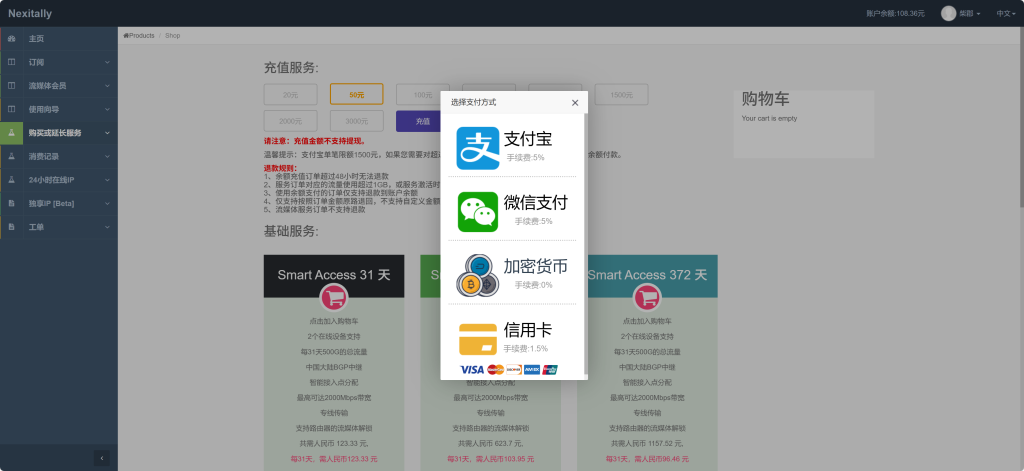Viewport: 1024px width, 471px height.
Task: Expand the 工单 submenu chevron
Action: coord(107,227)
